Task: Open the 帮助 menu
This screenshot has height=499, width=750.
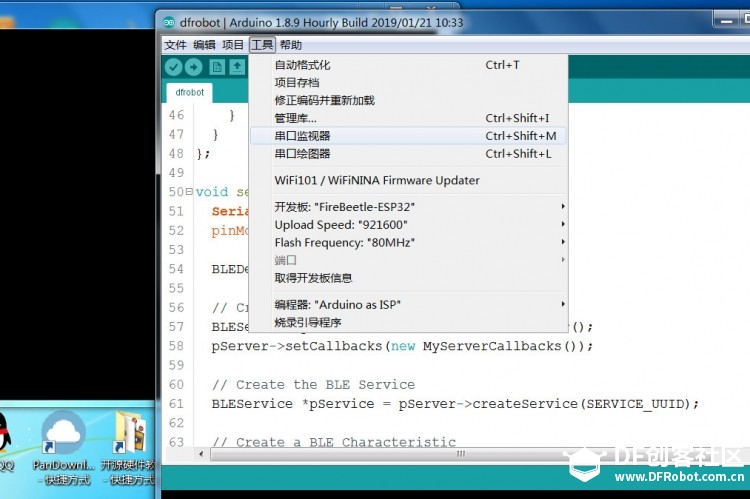Action: pyautogui.click(x=291, y=45)
